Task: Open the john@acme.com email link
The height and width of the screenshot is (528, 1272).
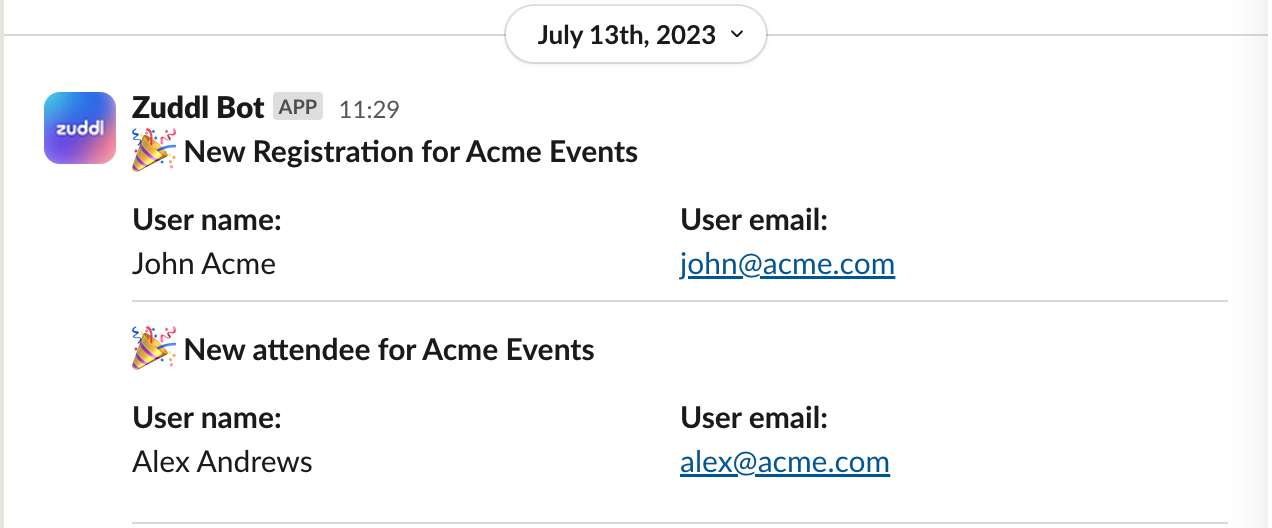Action: pyautogui.click(x=787, y=264)
